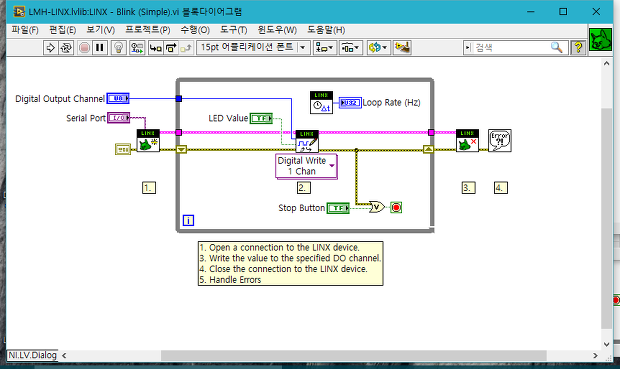Screen dimensions: 620x369
Task: Click the left error shift register
Action: 181,149
